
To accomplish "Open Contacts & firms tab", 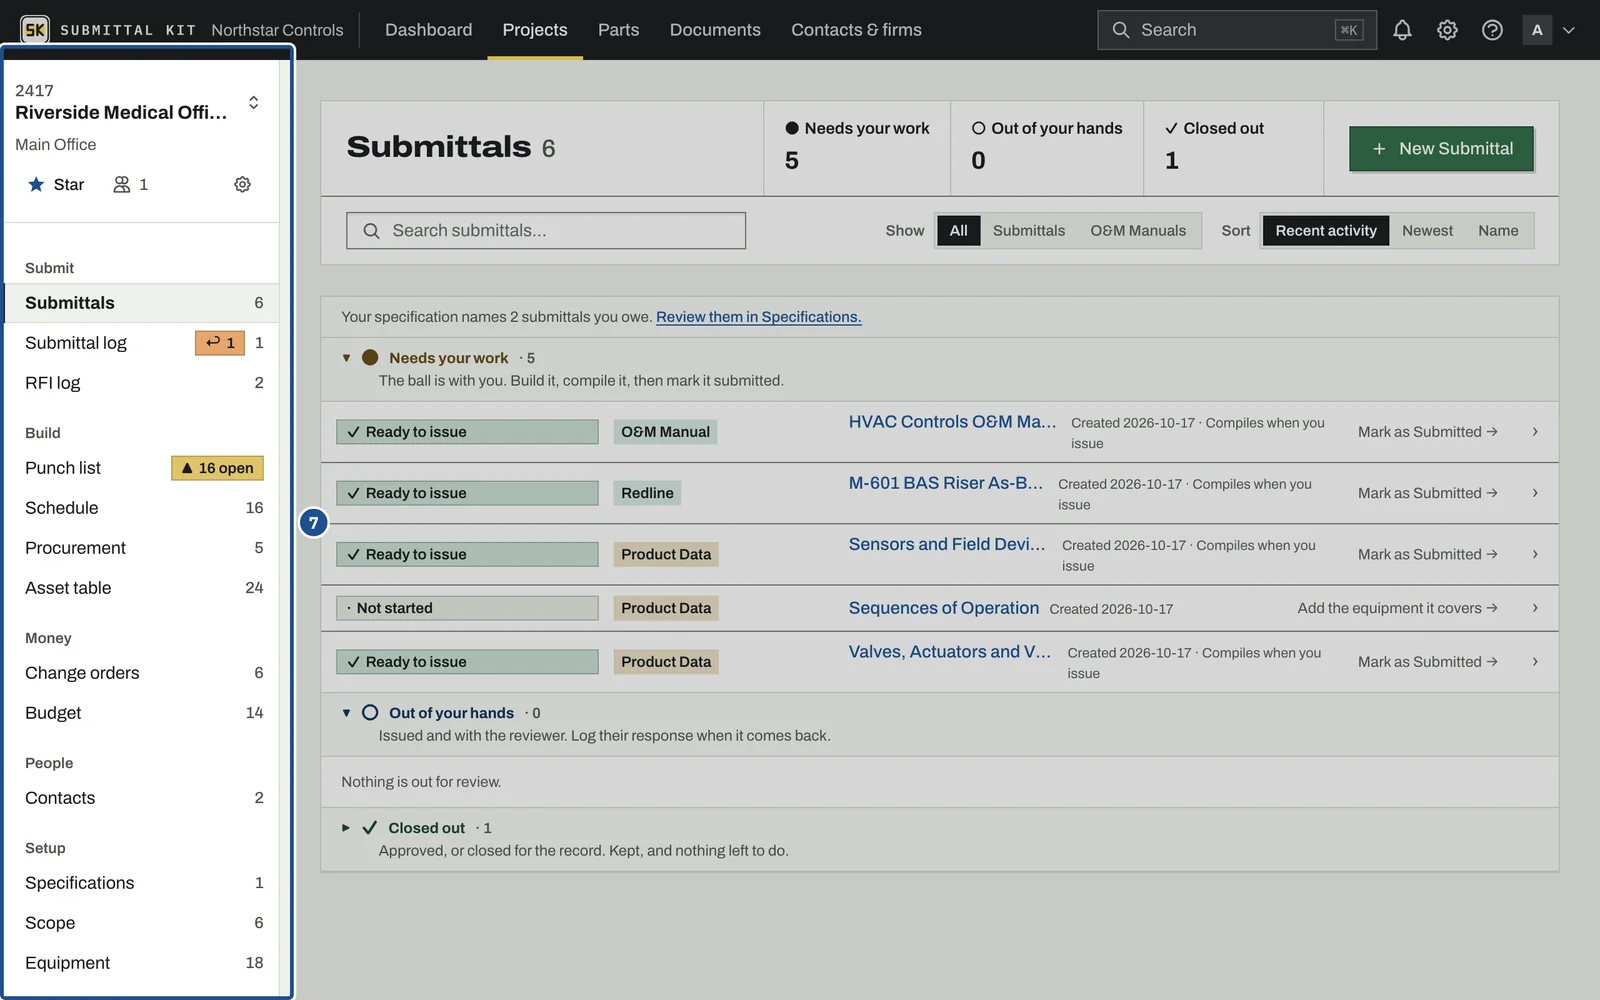I will tap(856, 30).
